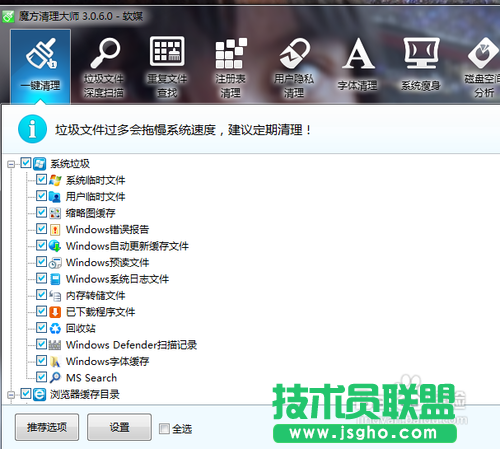Click the 设置 settings button
The width and height of the screenshot is (500, 449).
click(x=119, y=427)
